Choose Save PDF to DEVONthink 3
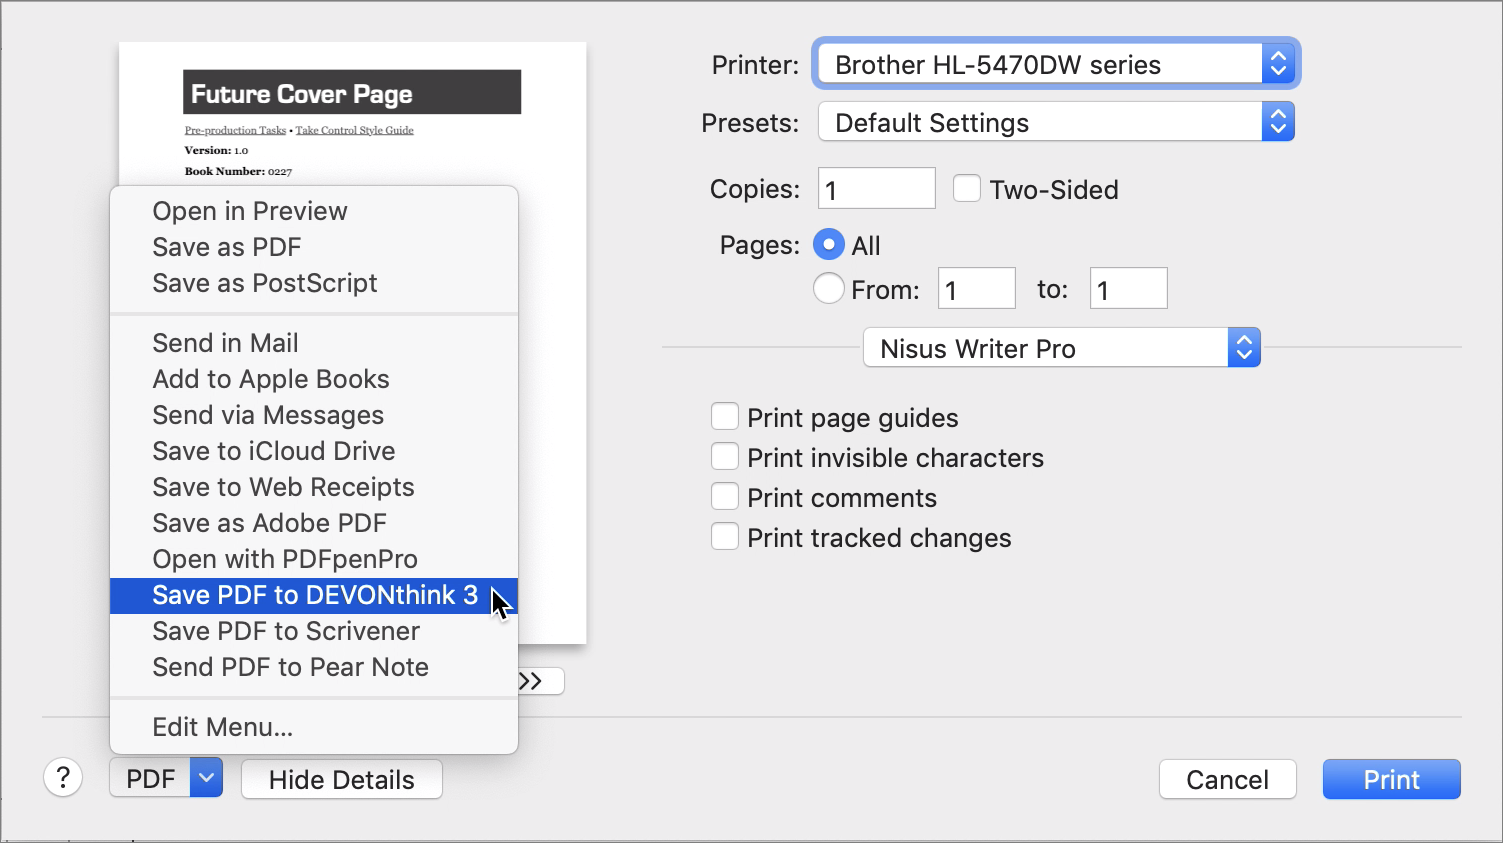The width and height of the screenshot is (1503, 843). coord(314,595)
